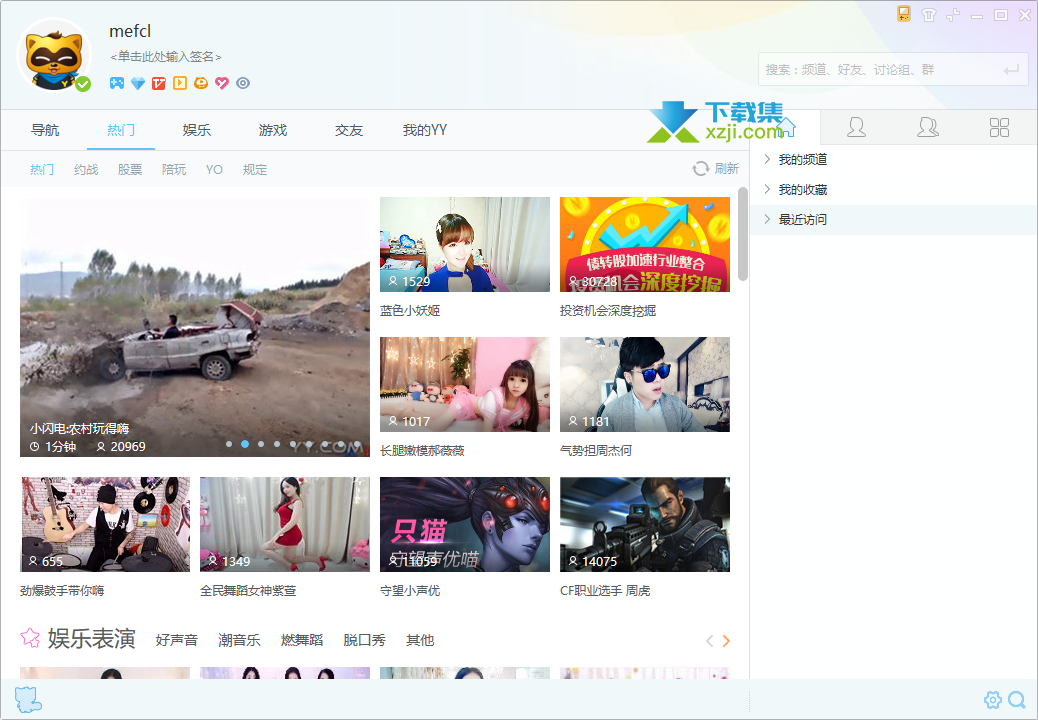Viewport: 1038px width, 720px height.
Task: Click the orange play-button icon
Action: (x=179, y=83)
